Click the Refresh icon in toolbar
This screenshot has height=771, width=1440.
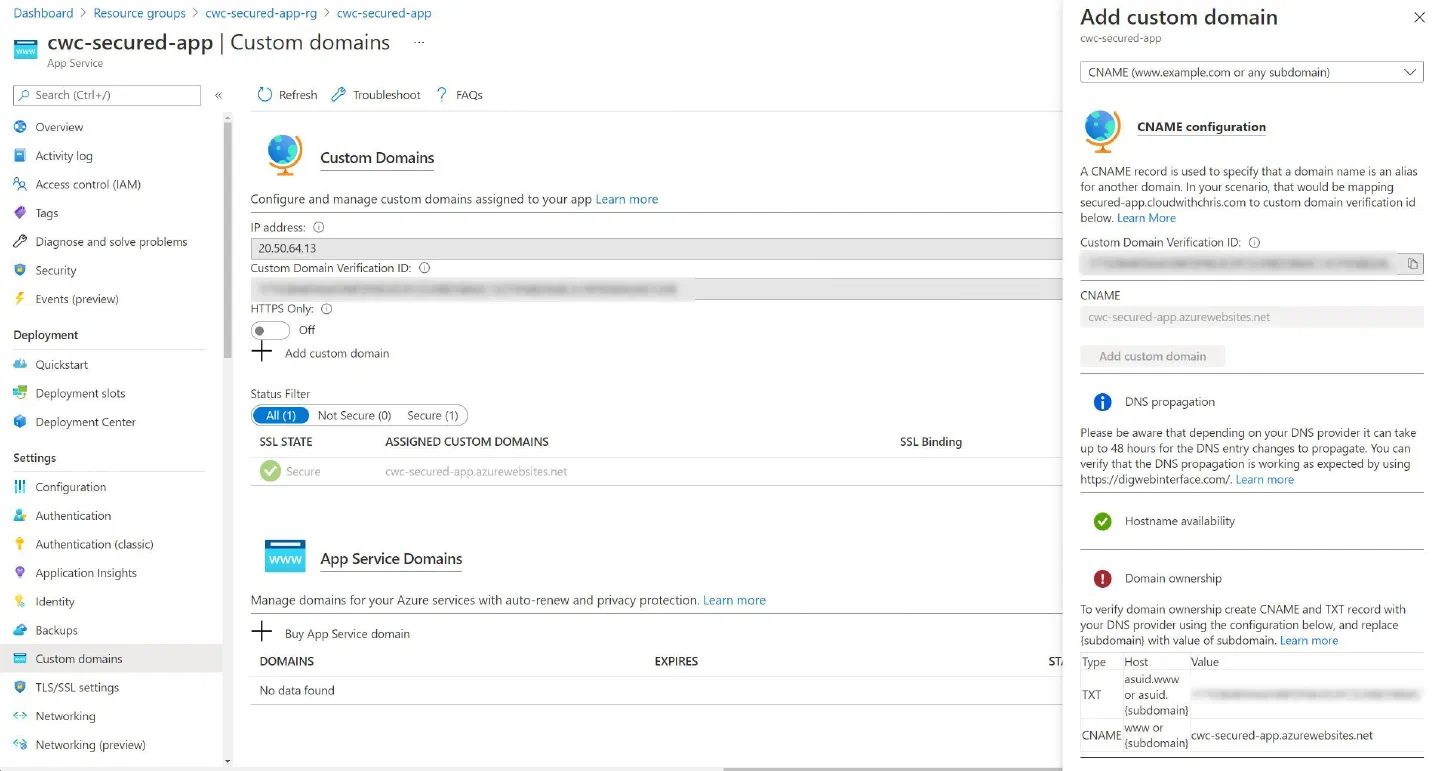265,95
